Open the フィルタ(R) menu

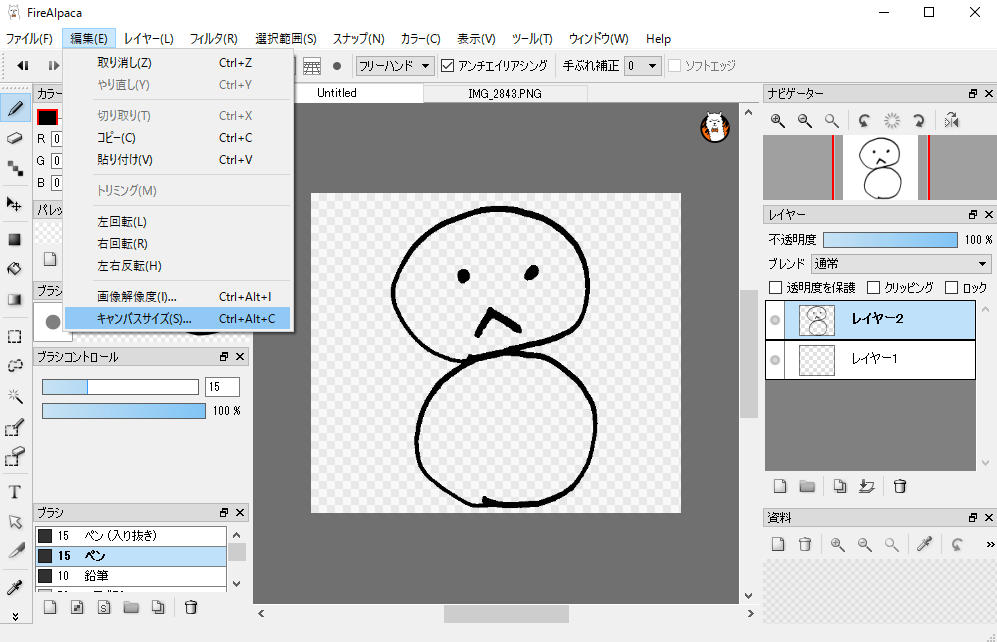tap(214, 39)
